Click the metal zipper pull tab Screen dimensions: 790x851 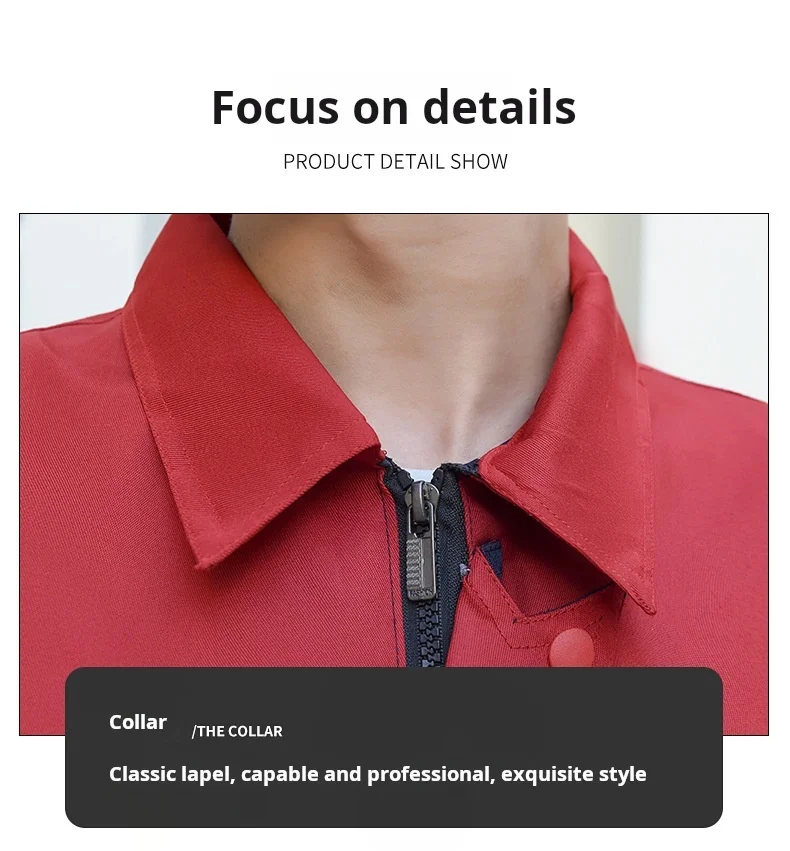click(x=421, y=568)
